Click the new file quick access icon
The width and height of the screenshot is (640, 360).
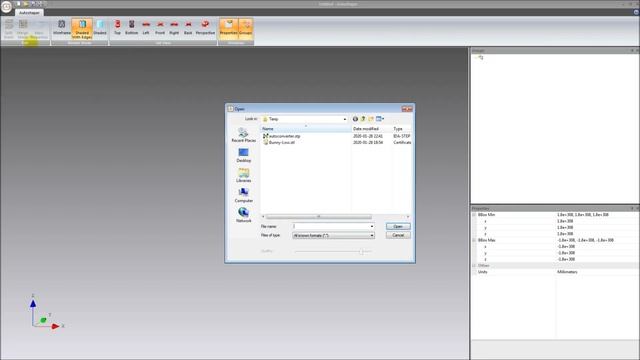point(18,4)
